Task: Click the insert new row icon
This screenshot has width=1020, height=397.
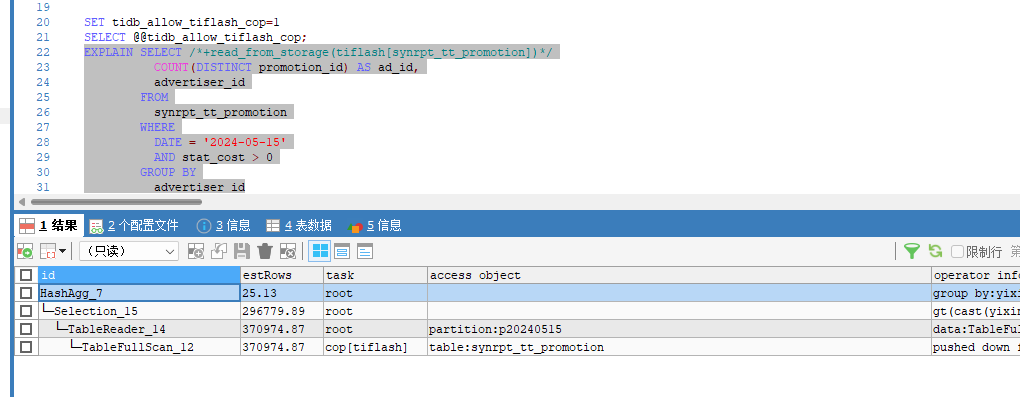Action: (195, 251)
